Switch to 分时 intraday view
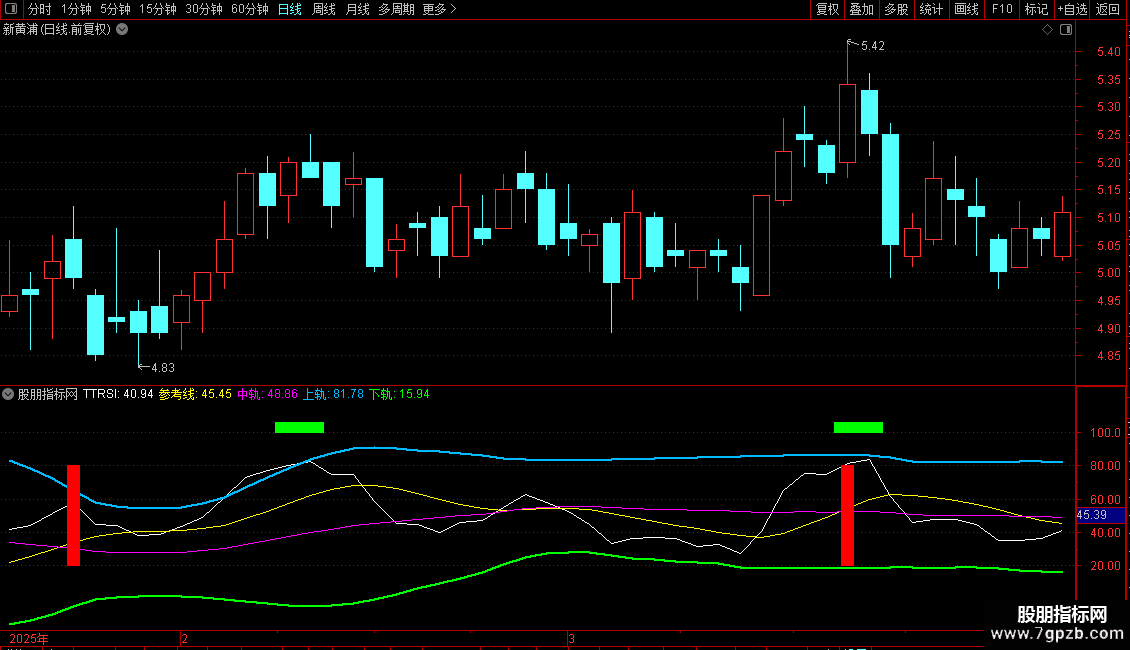The height and width of the screenshot is (650, 1130). click(40, 9)
